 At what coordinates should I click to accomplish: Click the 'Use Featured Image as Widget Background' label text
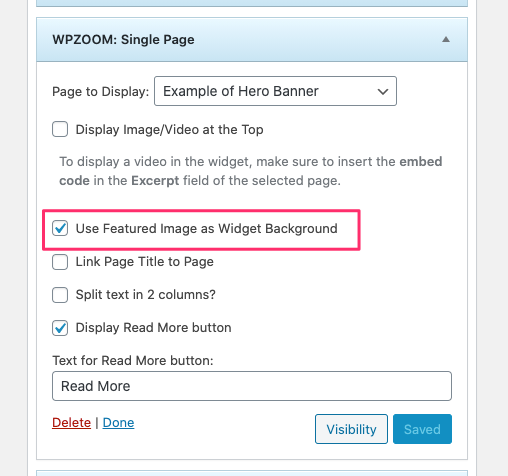coord(207,229)
